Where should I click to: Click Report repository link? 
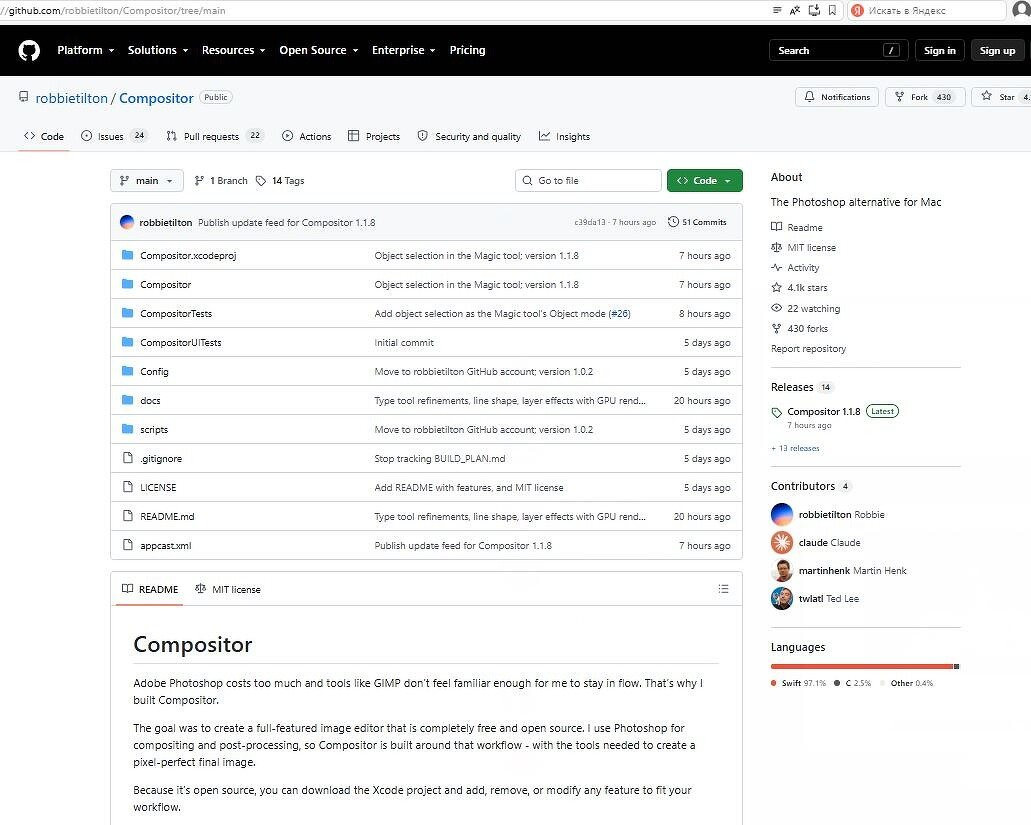click(x=808, y=348)
